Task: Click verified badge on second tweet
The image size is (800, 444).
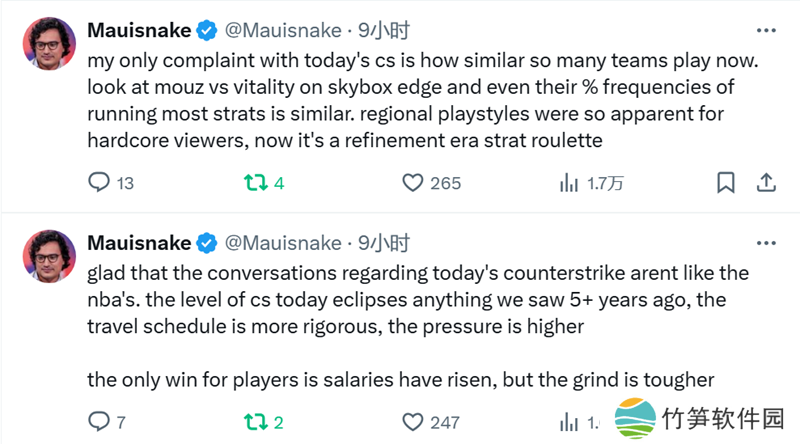Action: click(x=207, y=242)
